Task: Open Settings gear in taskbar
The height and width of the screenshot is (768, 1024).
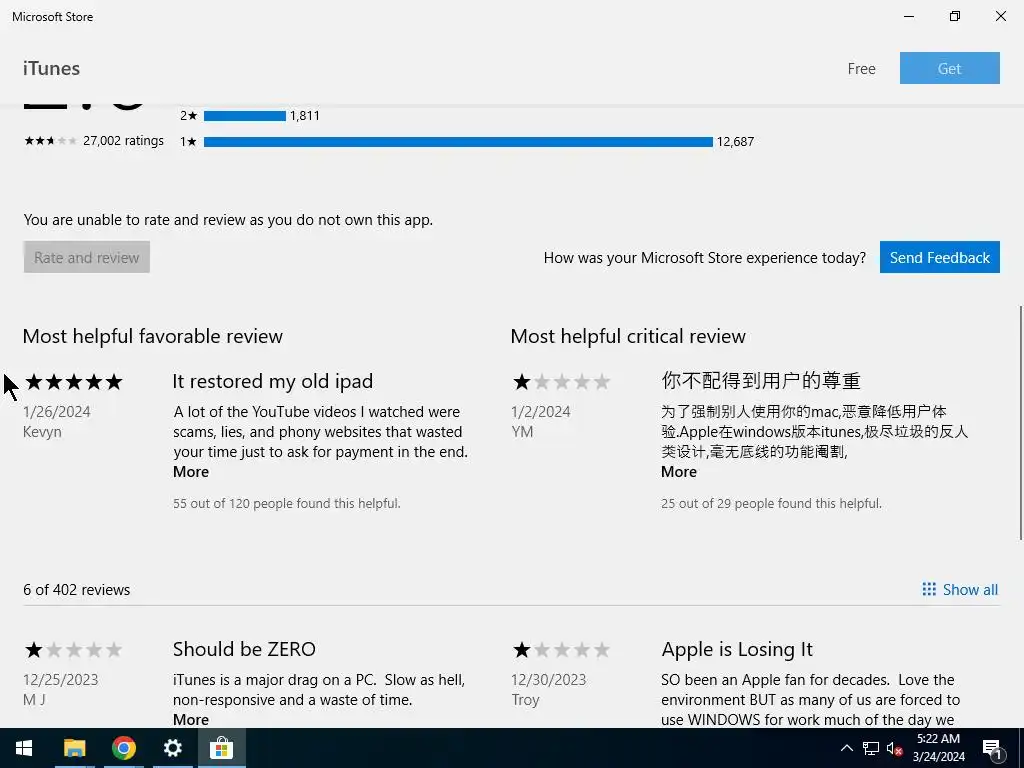Action: pos(172,748)
